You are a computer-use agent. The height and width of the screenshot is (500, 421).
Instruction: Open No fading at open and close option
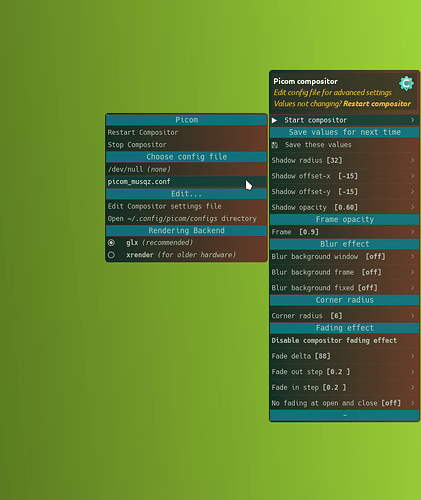tap(344, 403)
